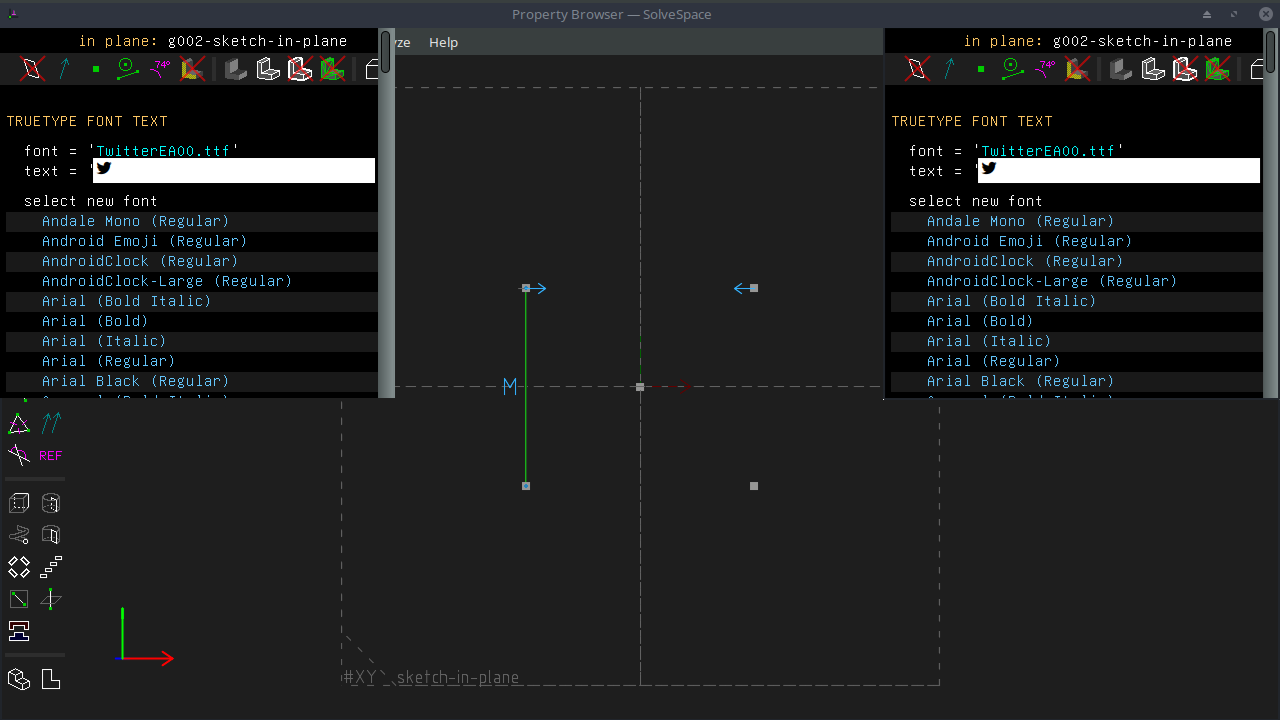Apply a parallel constraint
The height and width of the screenshot is (720, 1280).
coord(51,423)
